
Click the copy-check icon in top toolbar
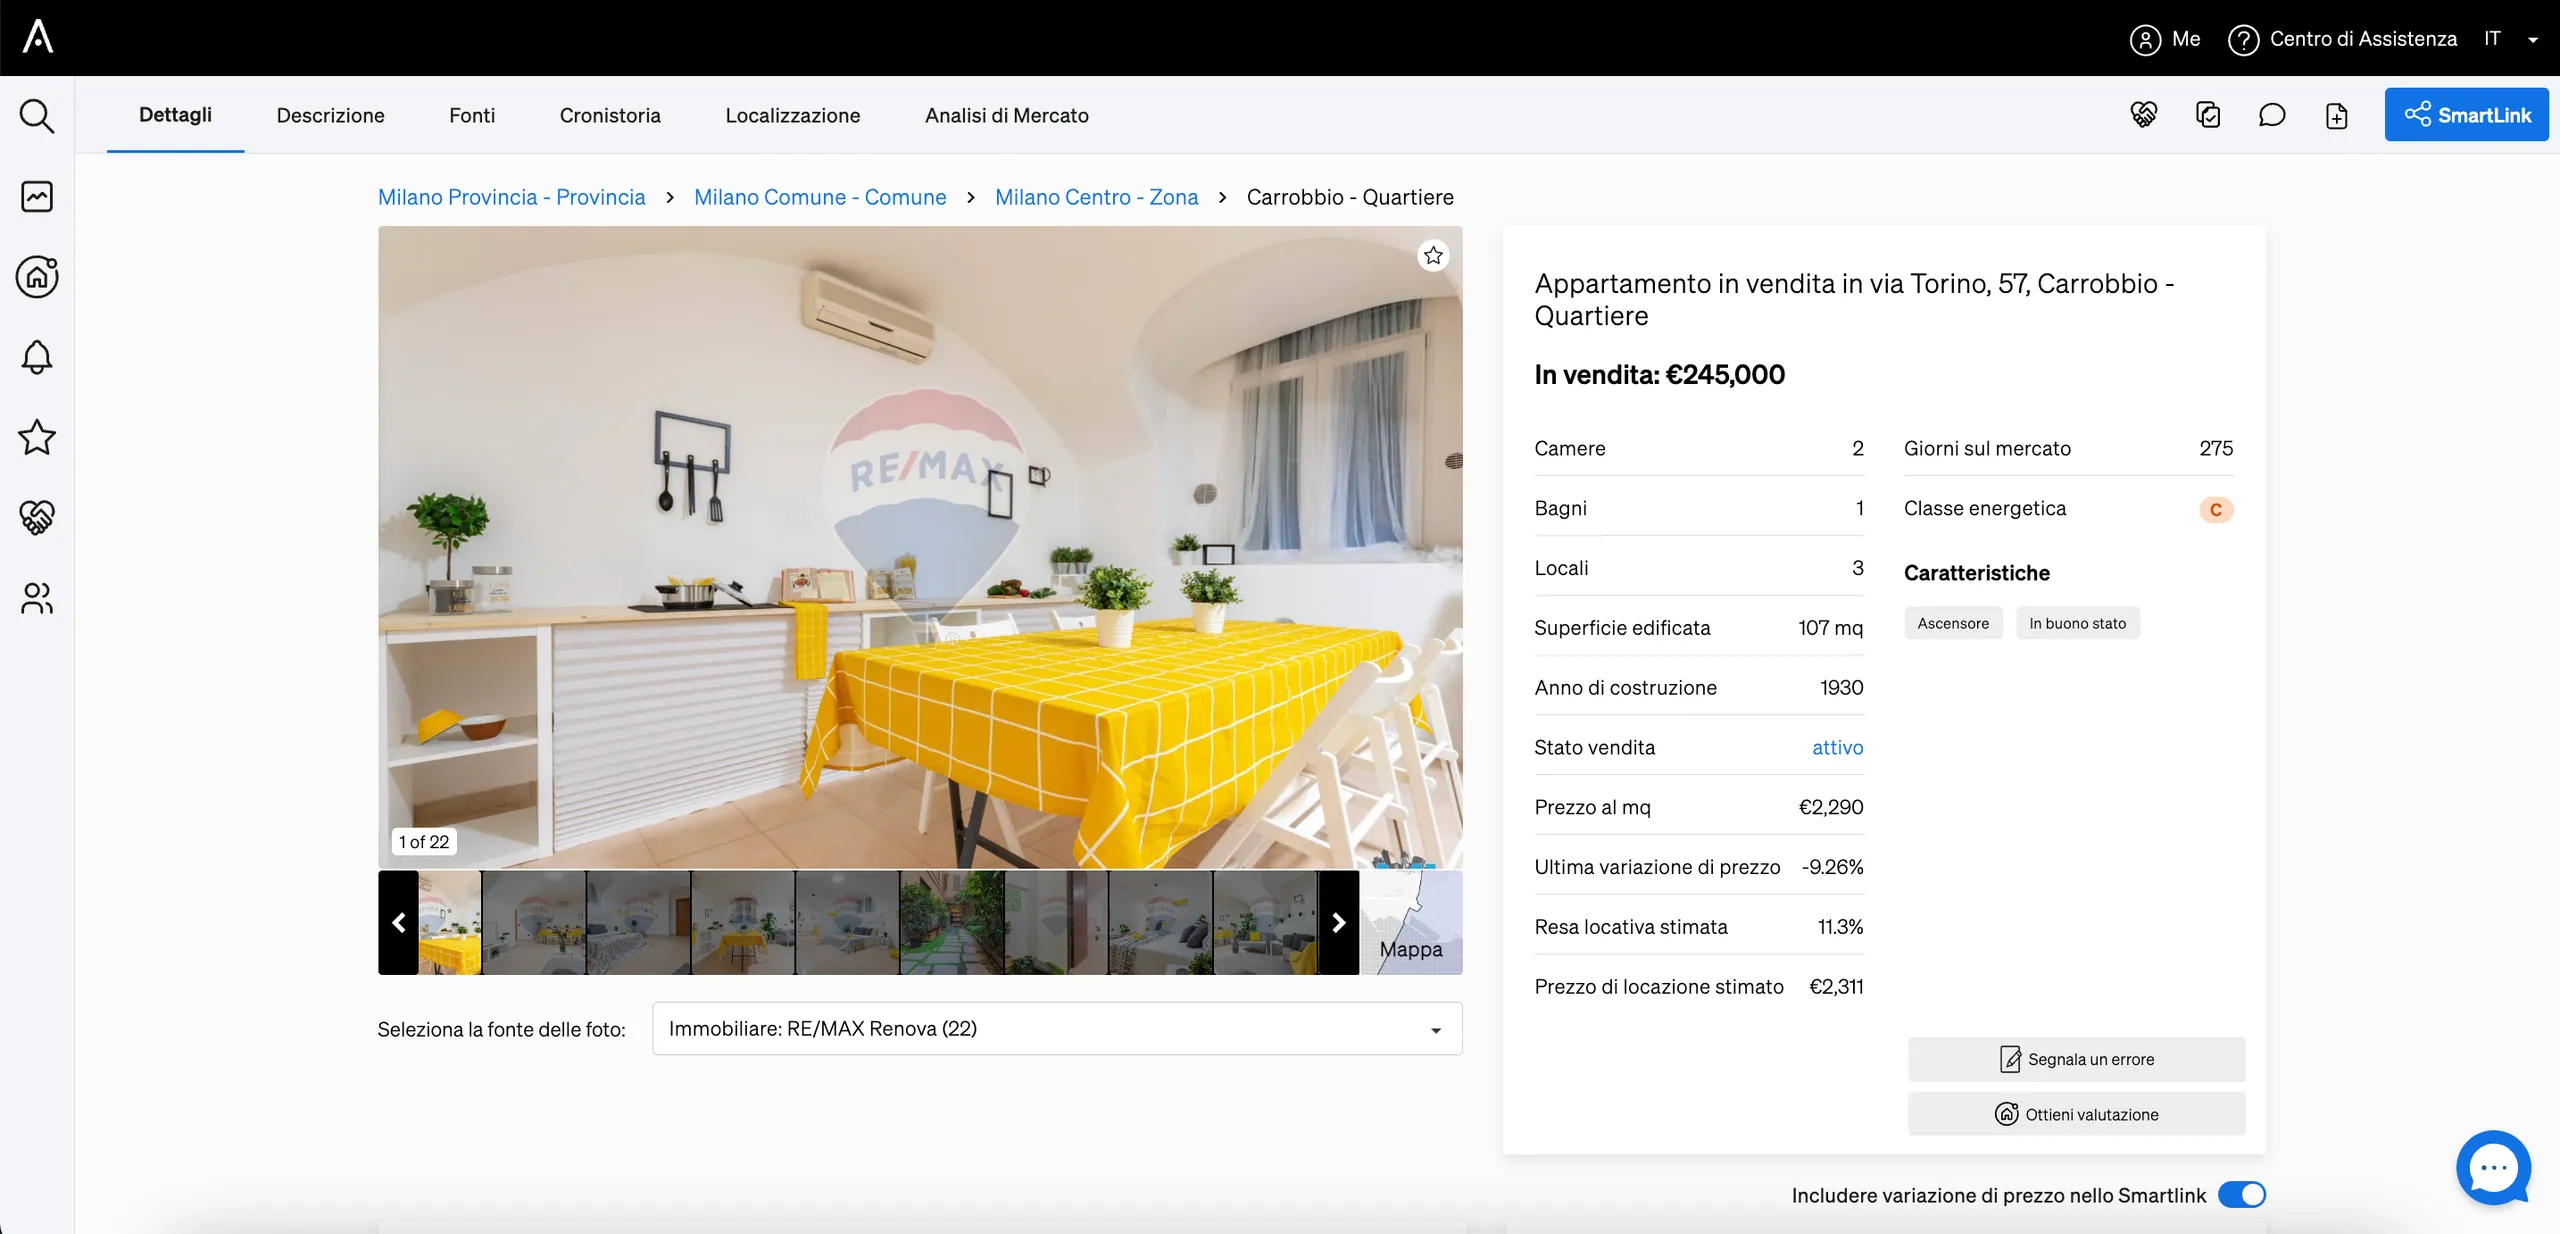(x=2208, y=115)
